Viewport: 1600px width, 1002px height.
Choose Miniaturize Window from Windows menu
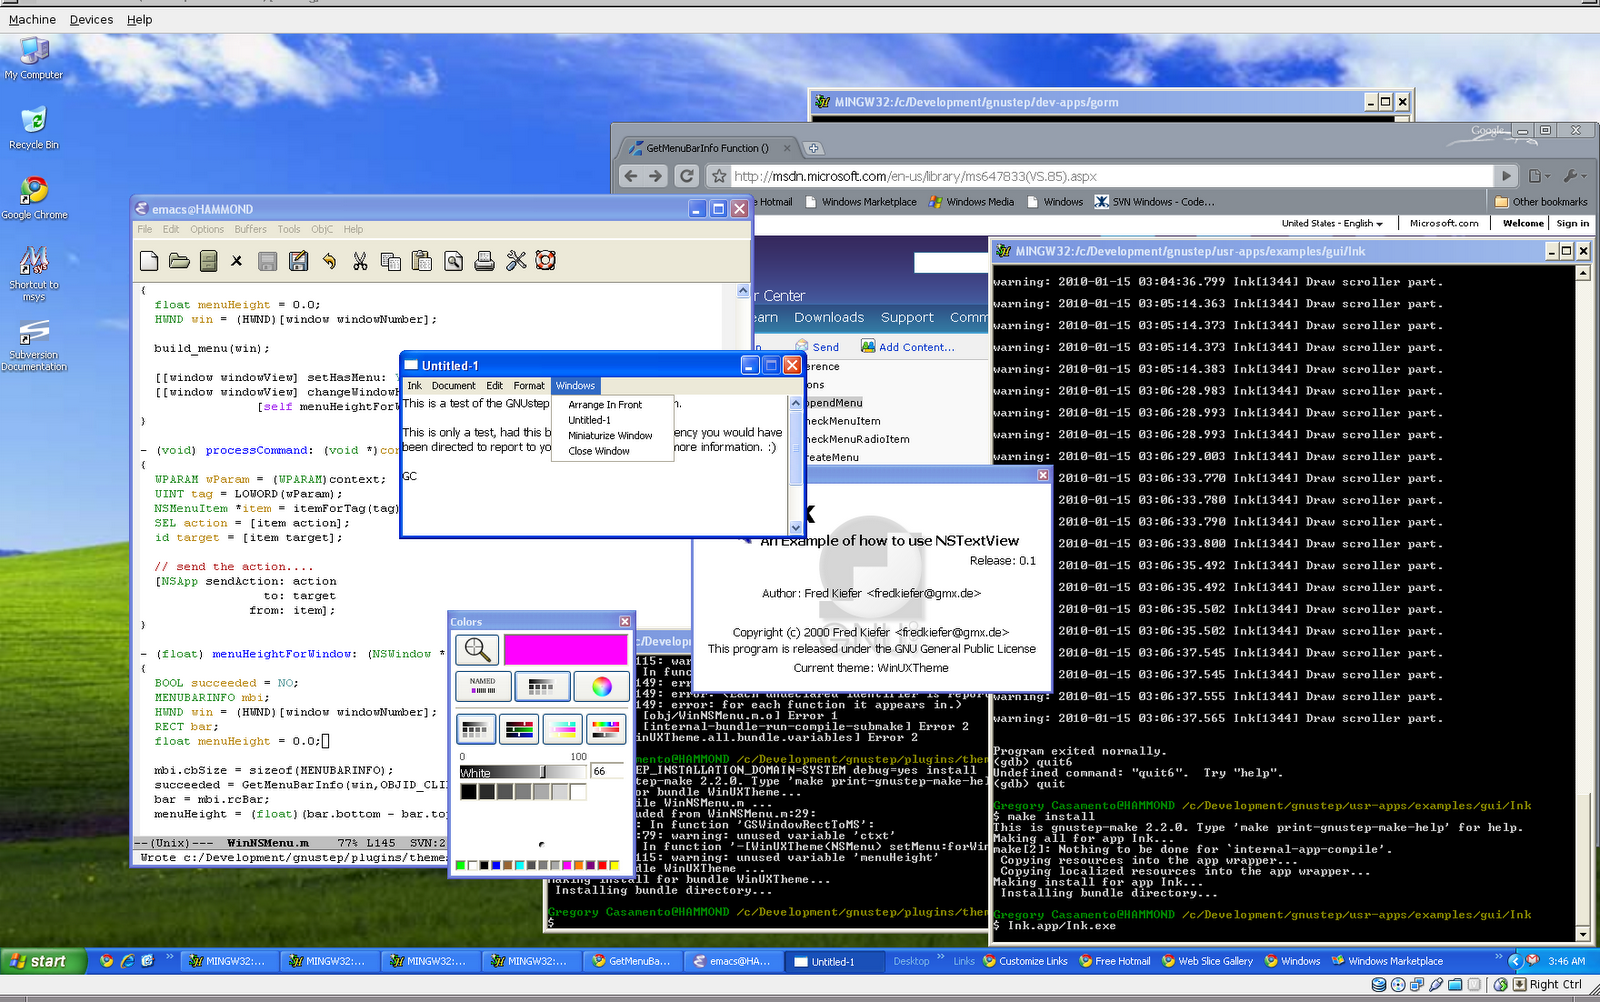(610, 436)
